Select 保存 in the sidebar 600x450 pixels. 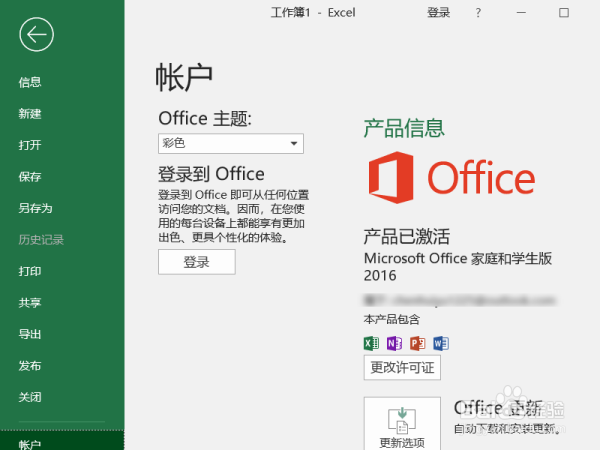point(30,177)
